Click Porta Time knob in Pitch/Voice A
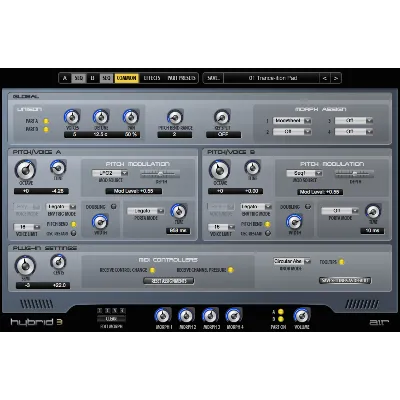Screen dimensions: 400x400 179,211
